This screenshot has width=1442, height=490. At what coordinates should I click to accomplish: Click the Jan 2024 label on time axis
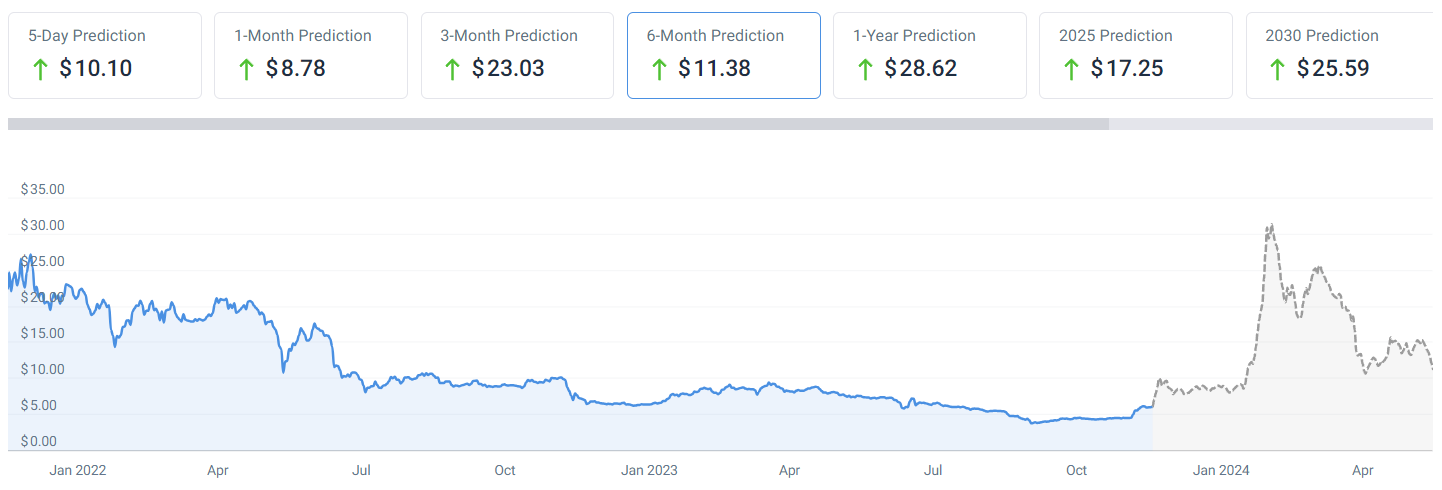(1221, 470)
